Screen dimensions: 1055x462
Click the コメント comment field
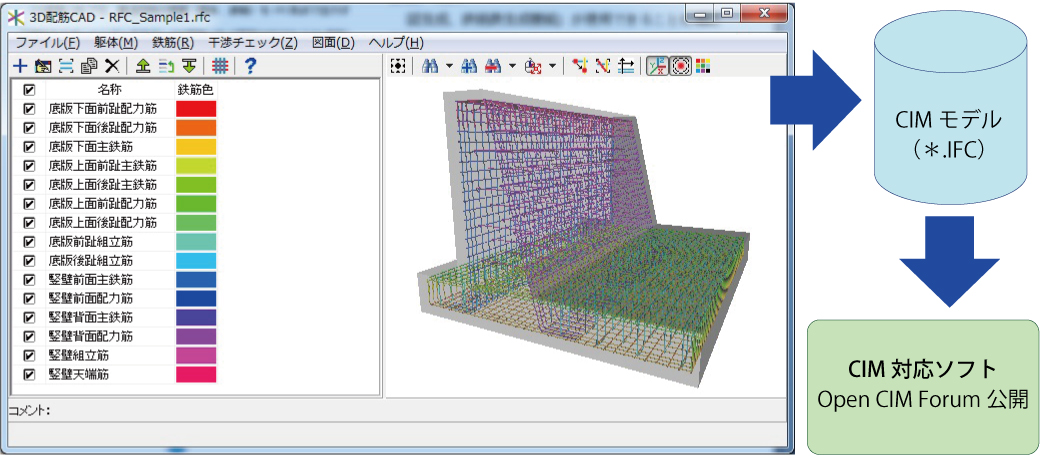click(x=396, y=410)
